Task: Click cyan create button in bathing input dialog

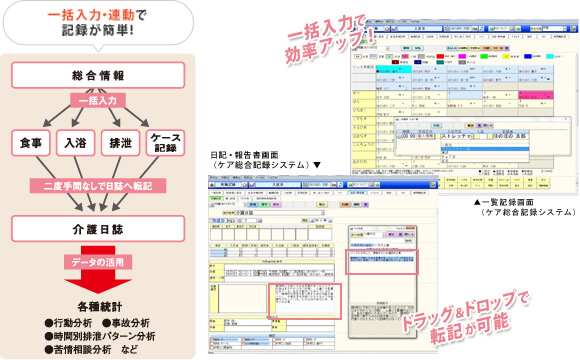Action: (436, 126)
